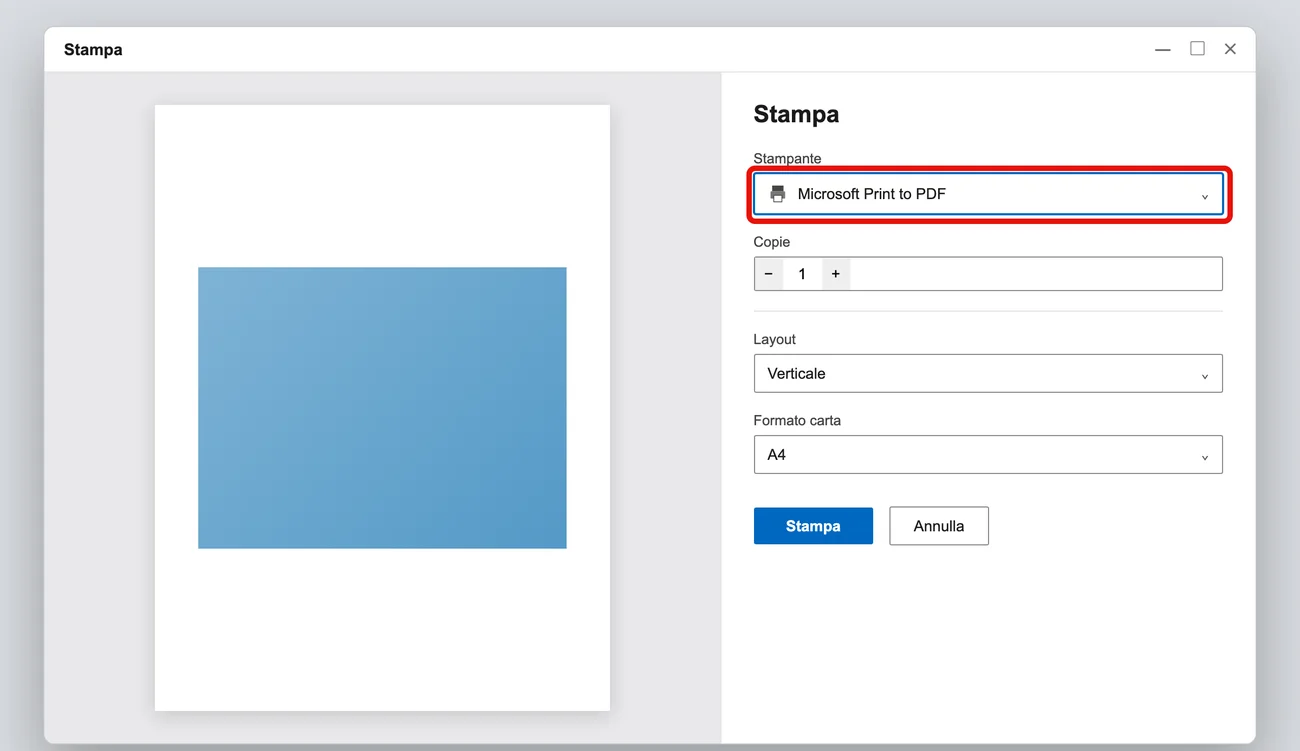Click the printer icon beside Microsoft Print to PDF

[x=777, y=194]
